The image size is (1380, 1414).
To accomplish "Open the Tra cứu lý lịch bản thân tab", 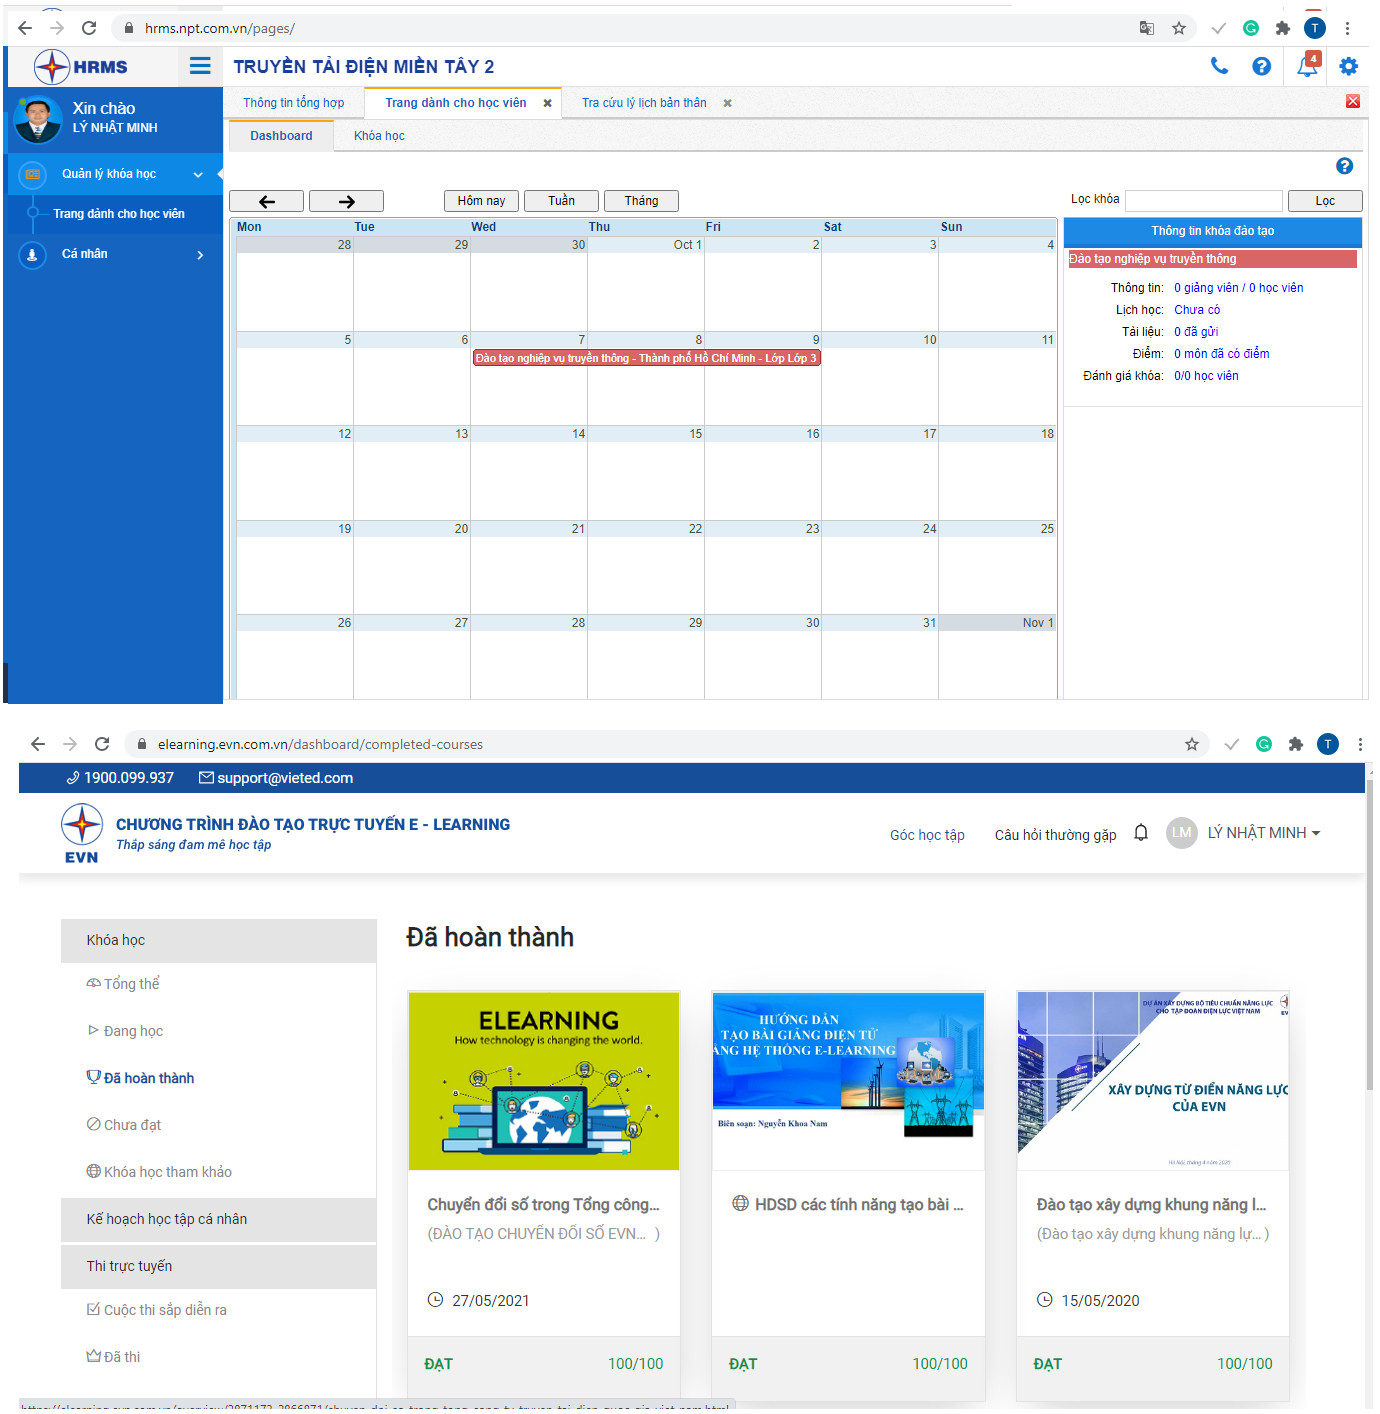I will coord(644,103).
